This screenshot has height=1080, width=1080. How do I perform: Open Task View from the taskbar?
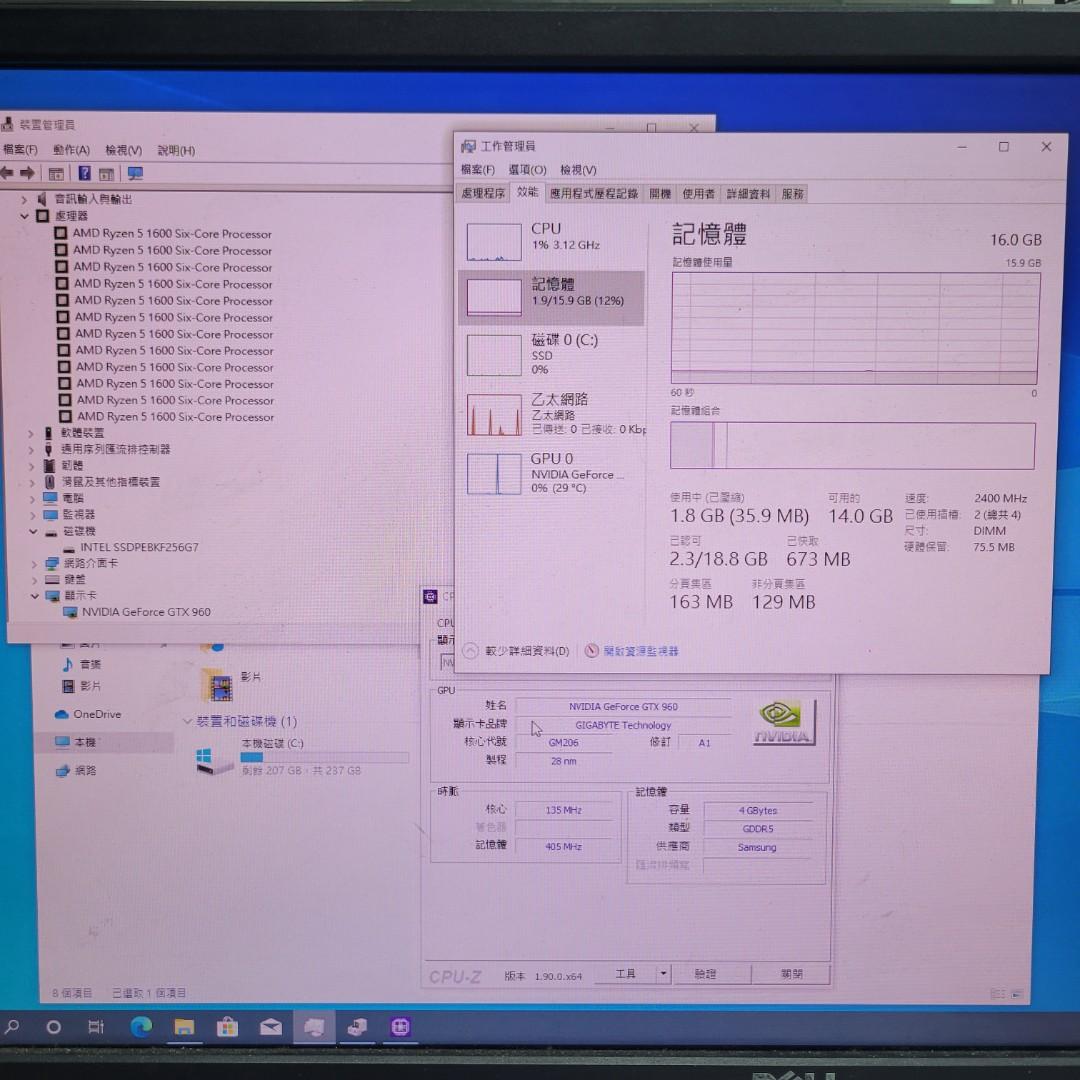96,1028
